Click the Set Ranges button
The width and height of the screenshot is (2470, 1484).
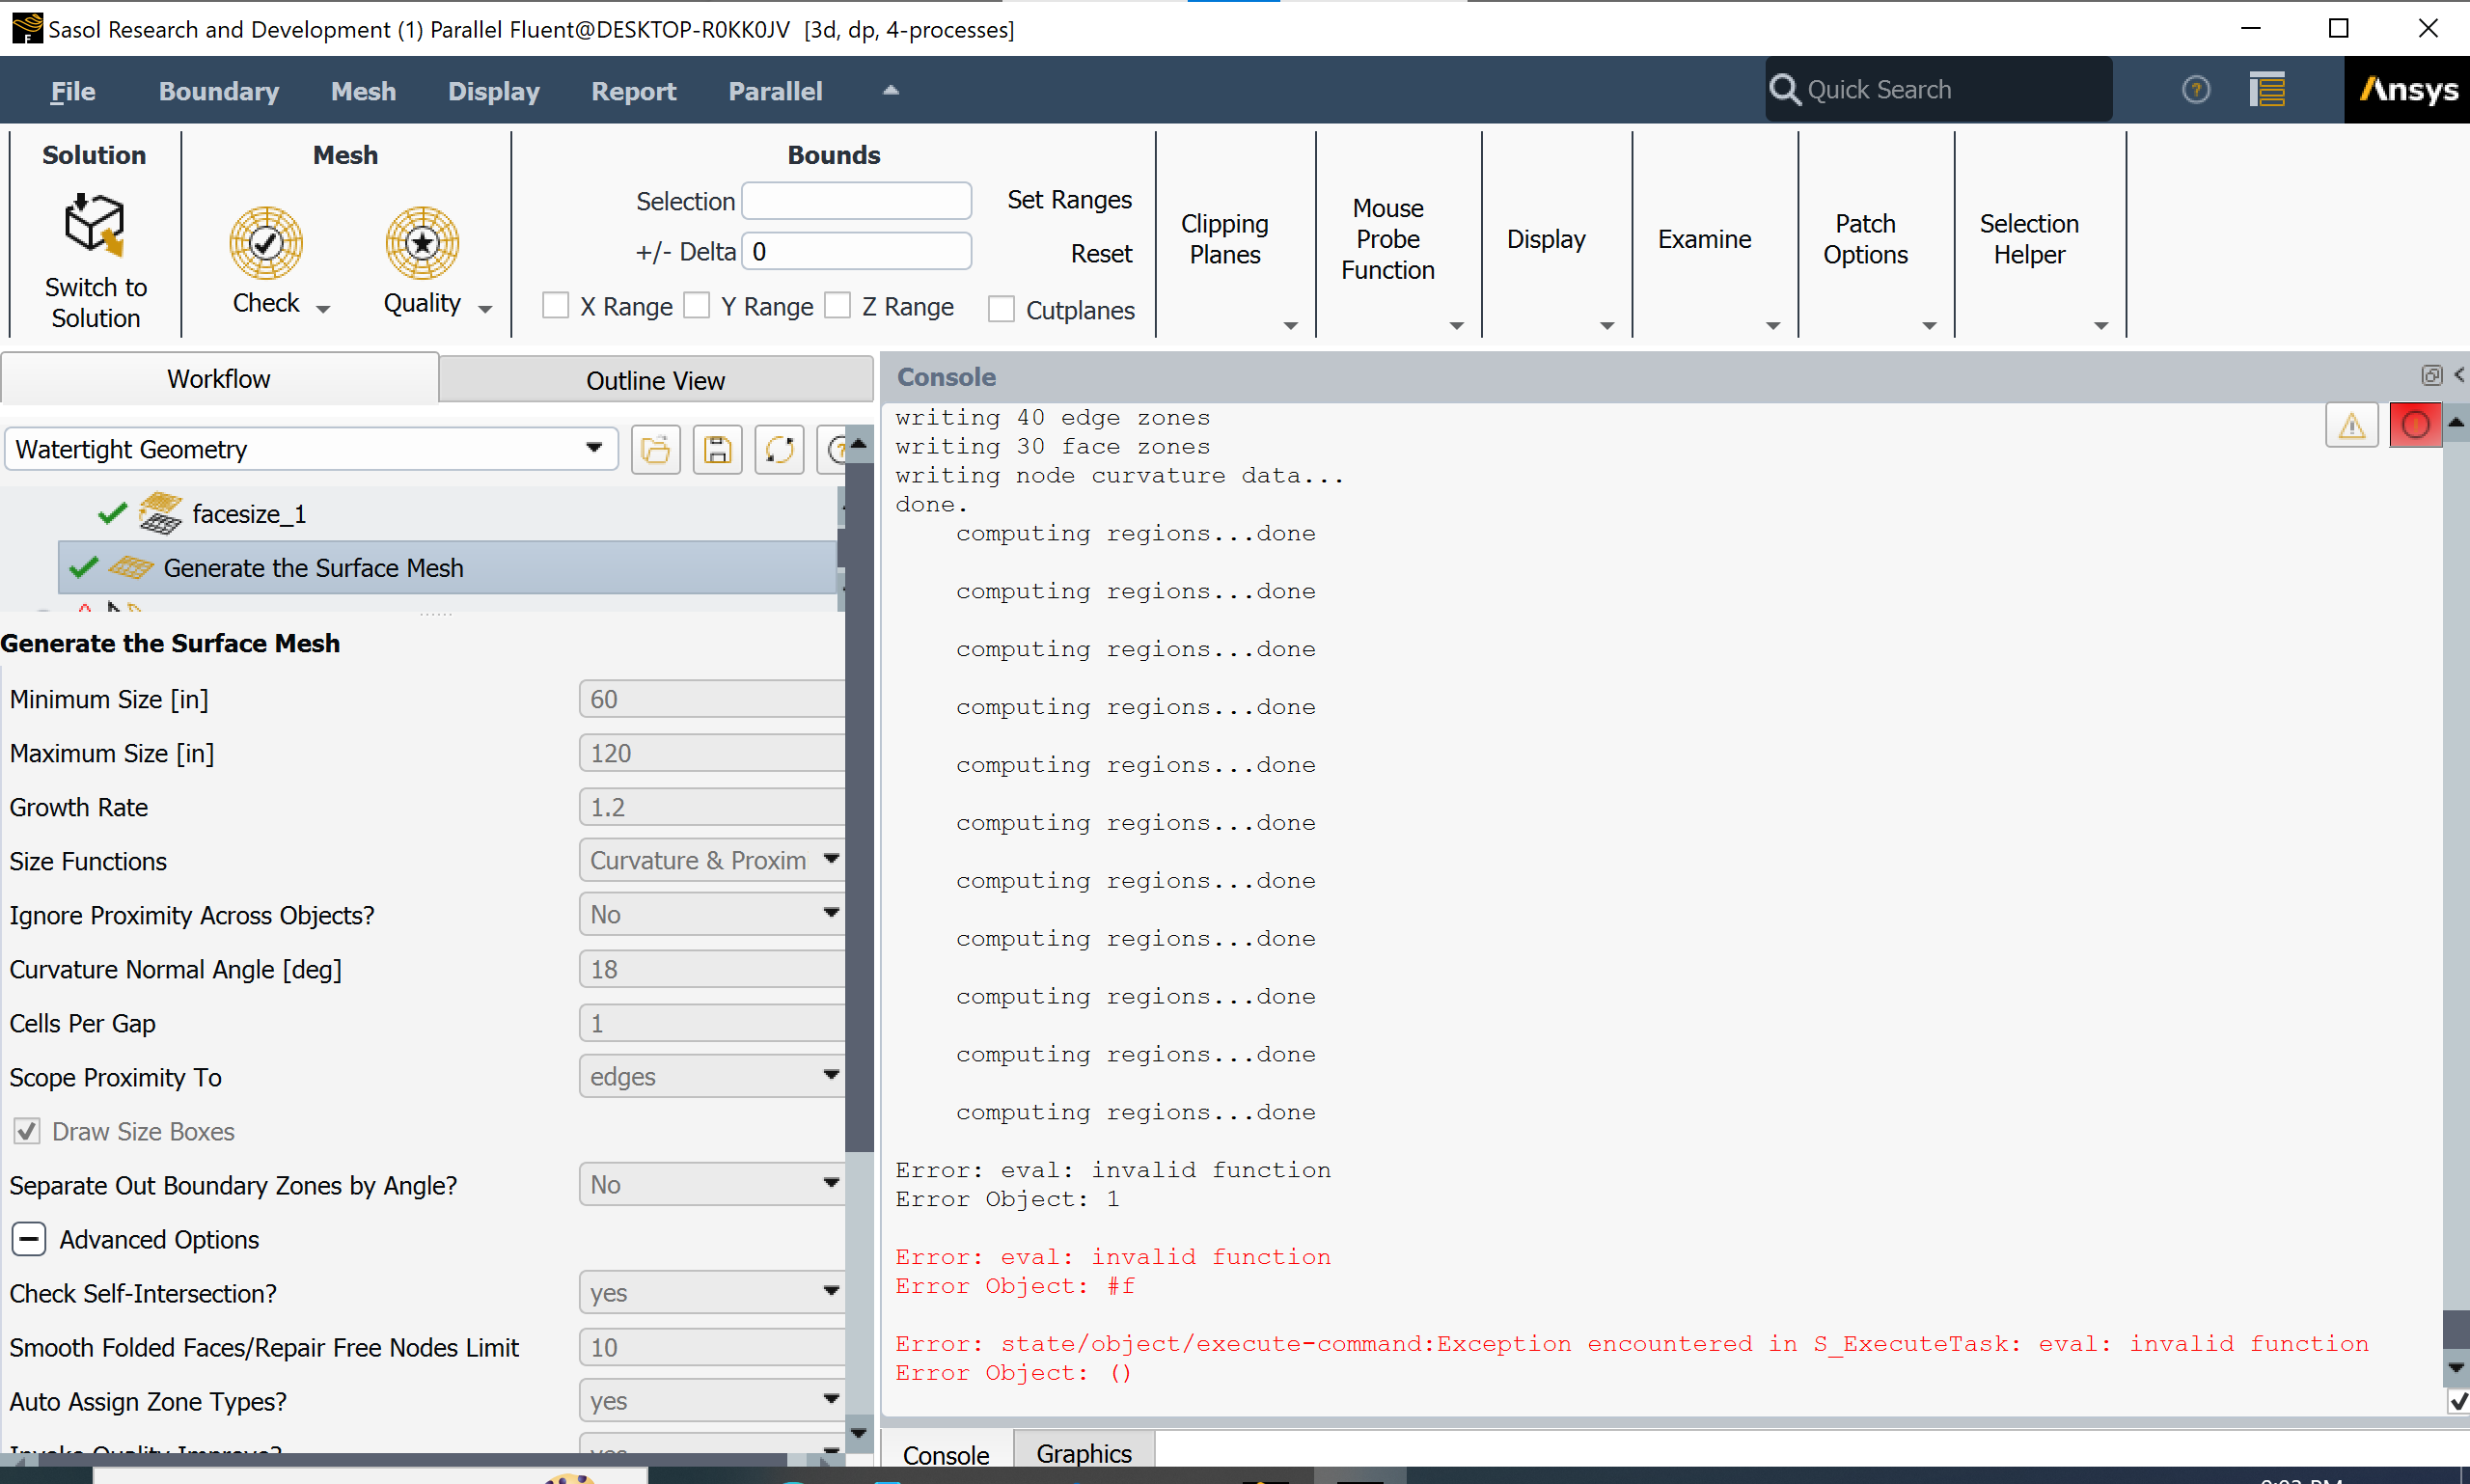(1069, 200)
